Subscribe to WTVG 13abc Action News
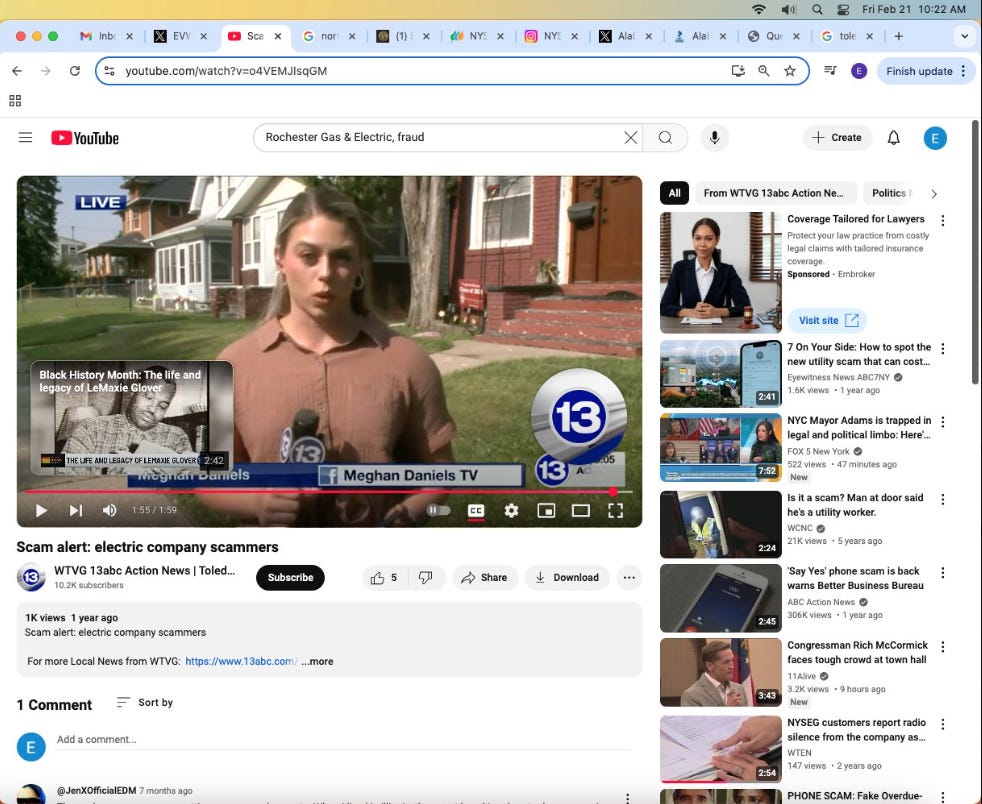This screenshot has height=804, width=982. (x=290, y=577)
